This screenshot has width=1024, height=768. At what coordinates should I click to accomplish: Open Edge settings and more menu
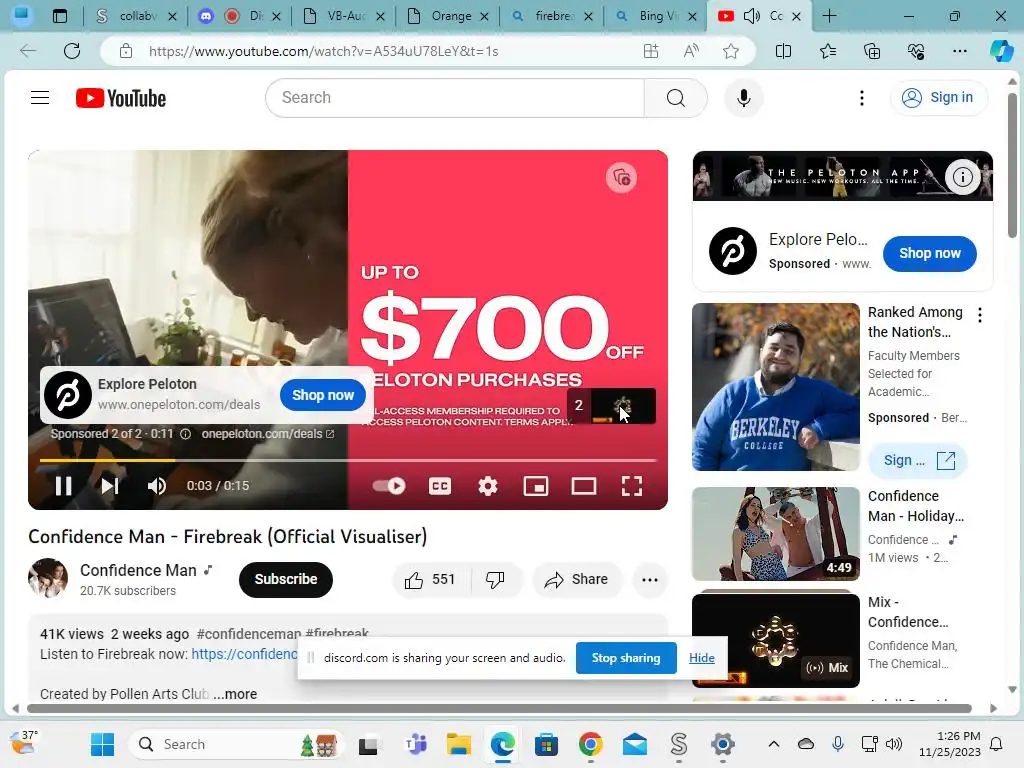click(959, 51)
